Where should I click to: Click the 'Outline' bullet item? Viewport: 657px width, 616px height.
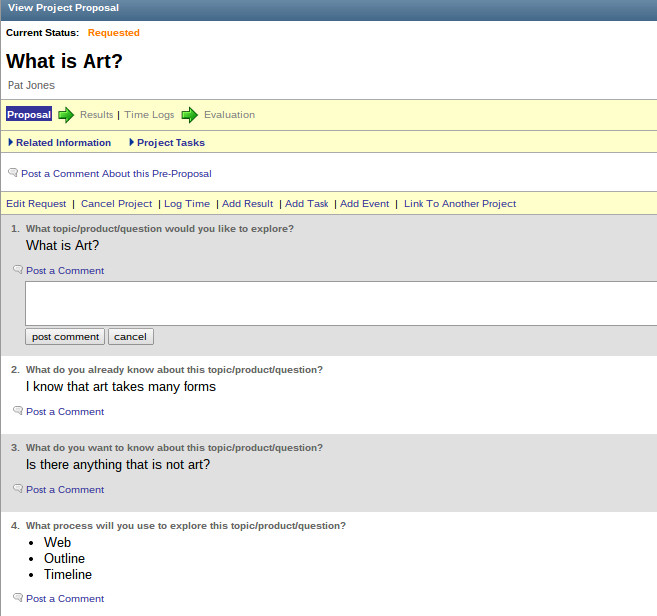click(65, 559)
